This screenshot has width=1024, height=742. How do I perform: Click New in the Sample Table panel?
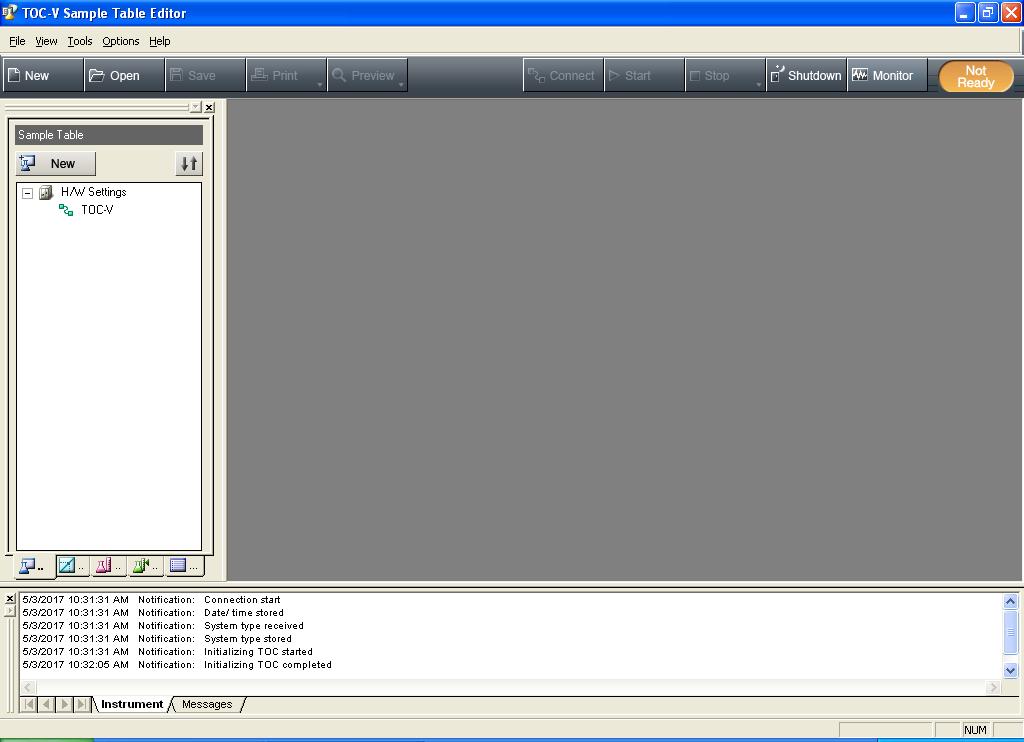[x=56, y=163]
